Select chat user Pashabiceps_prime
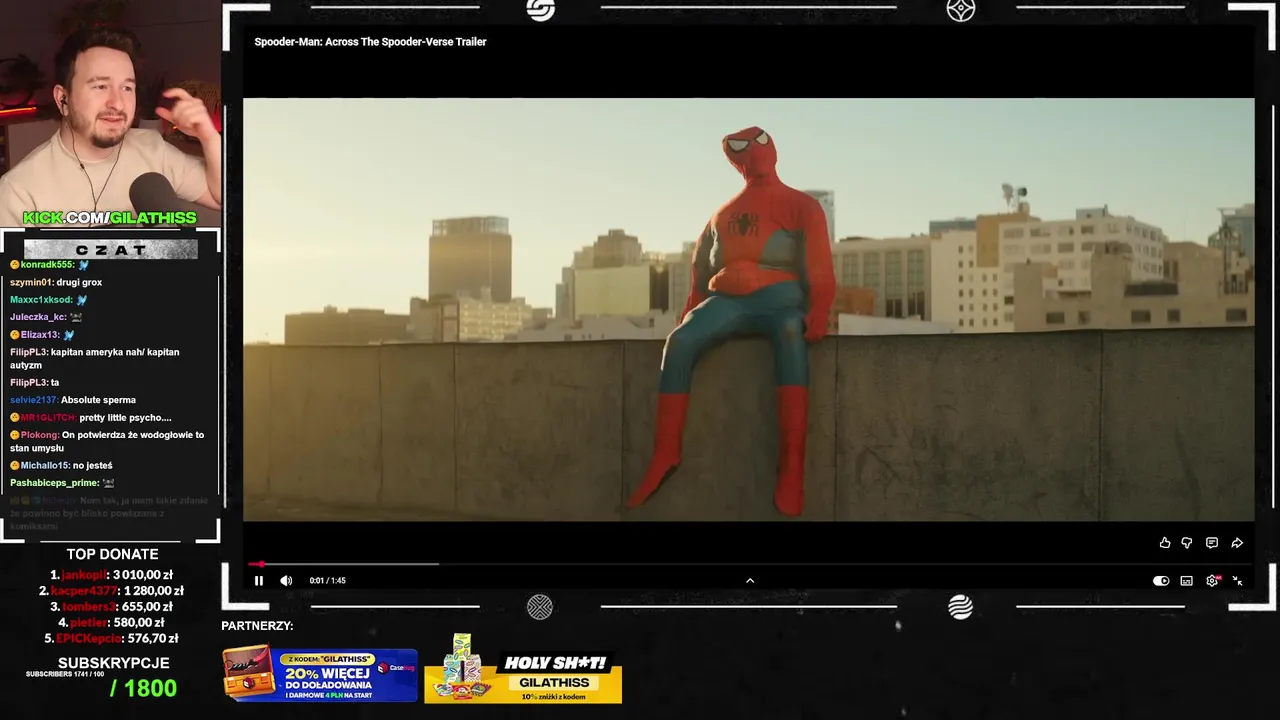Screen dimensions: 1280x720 point(53,483)
